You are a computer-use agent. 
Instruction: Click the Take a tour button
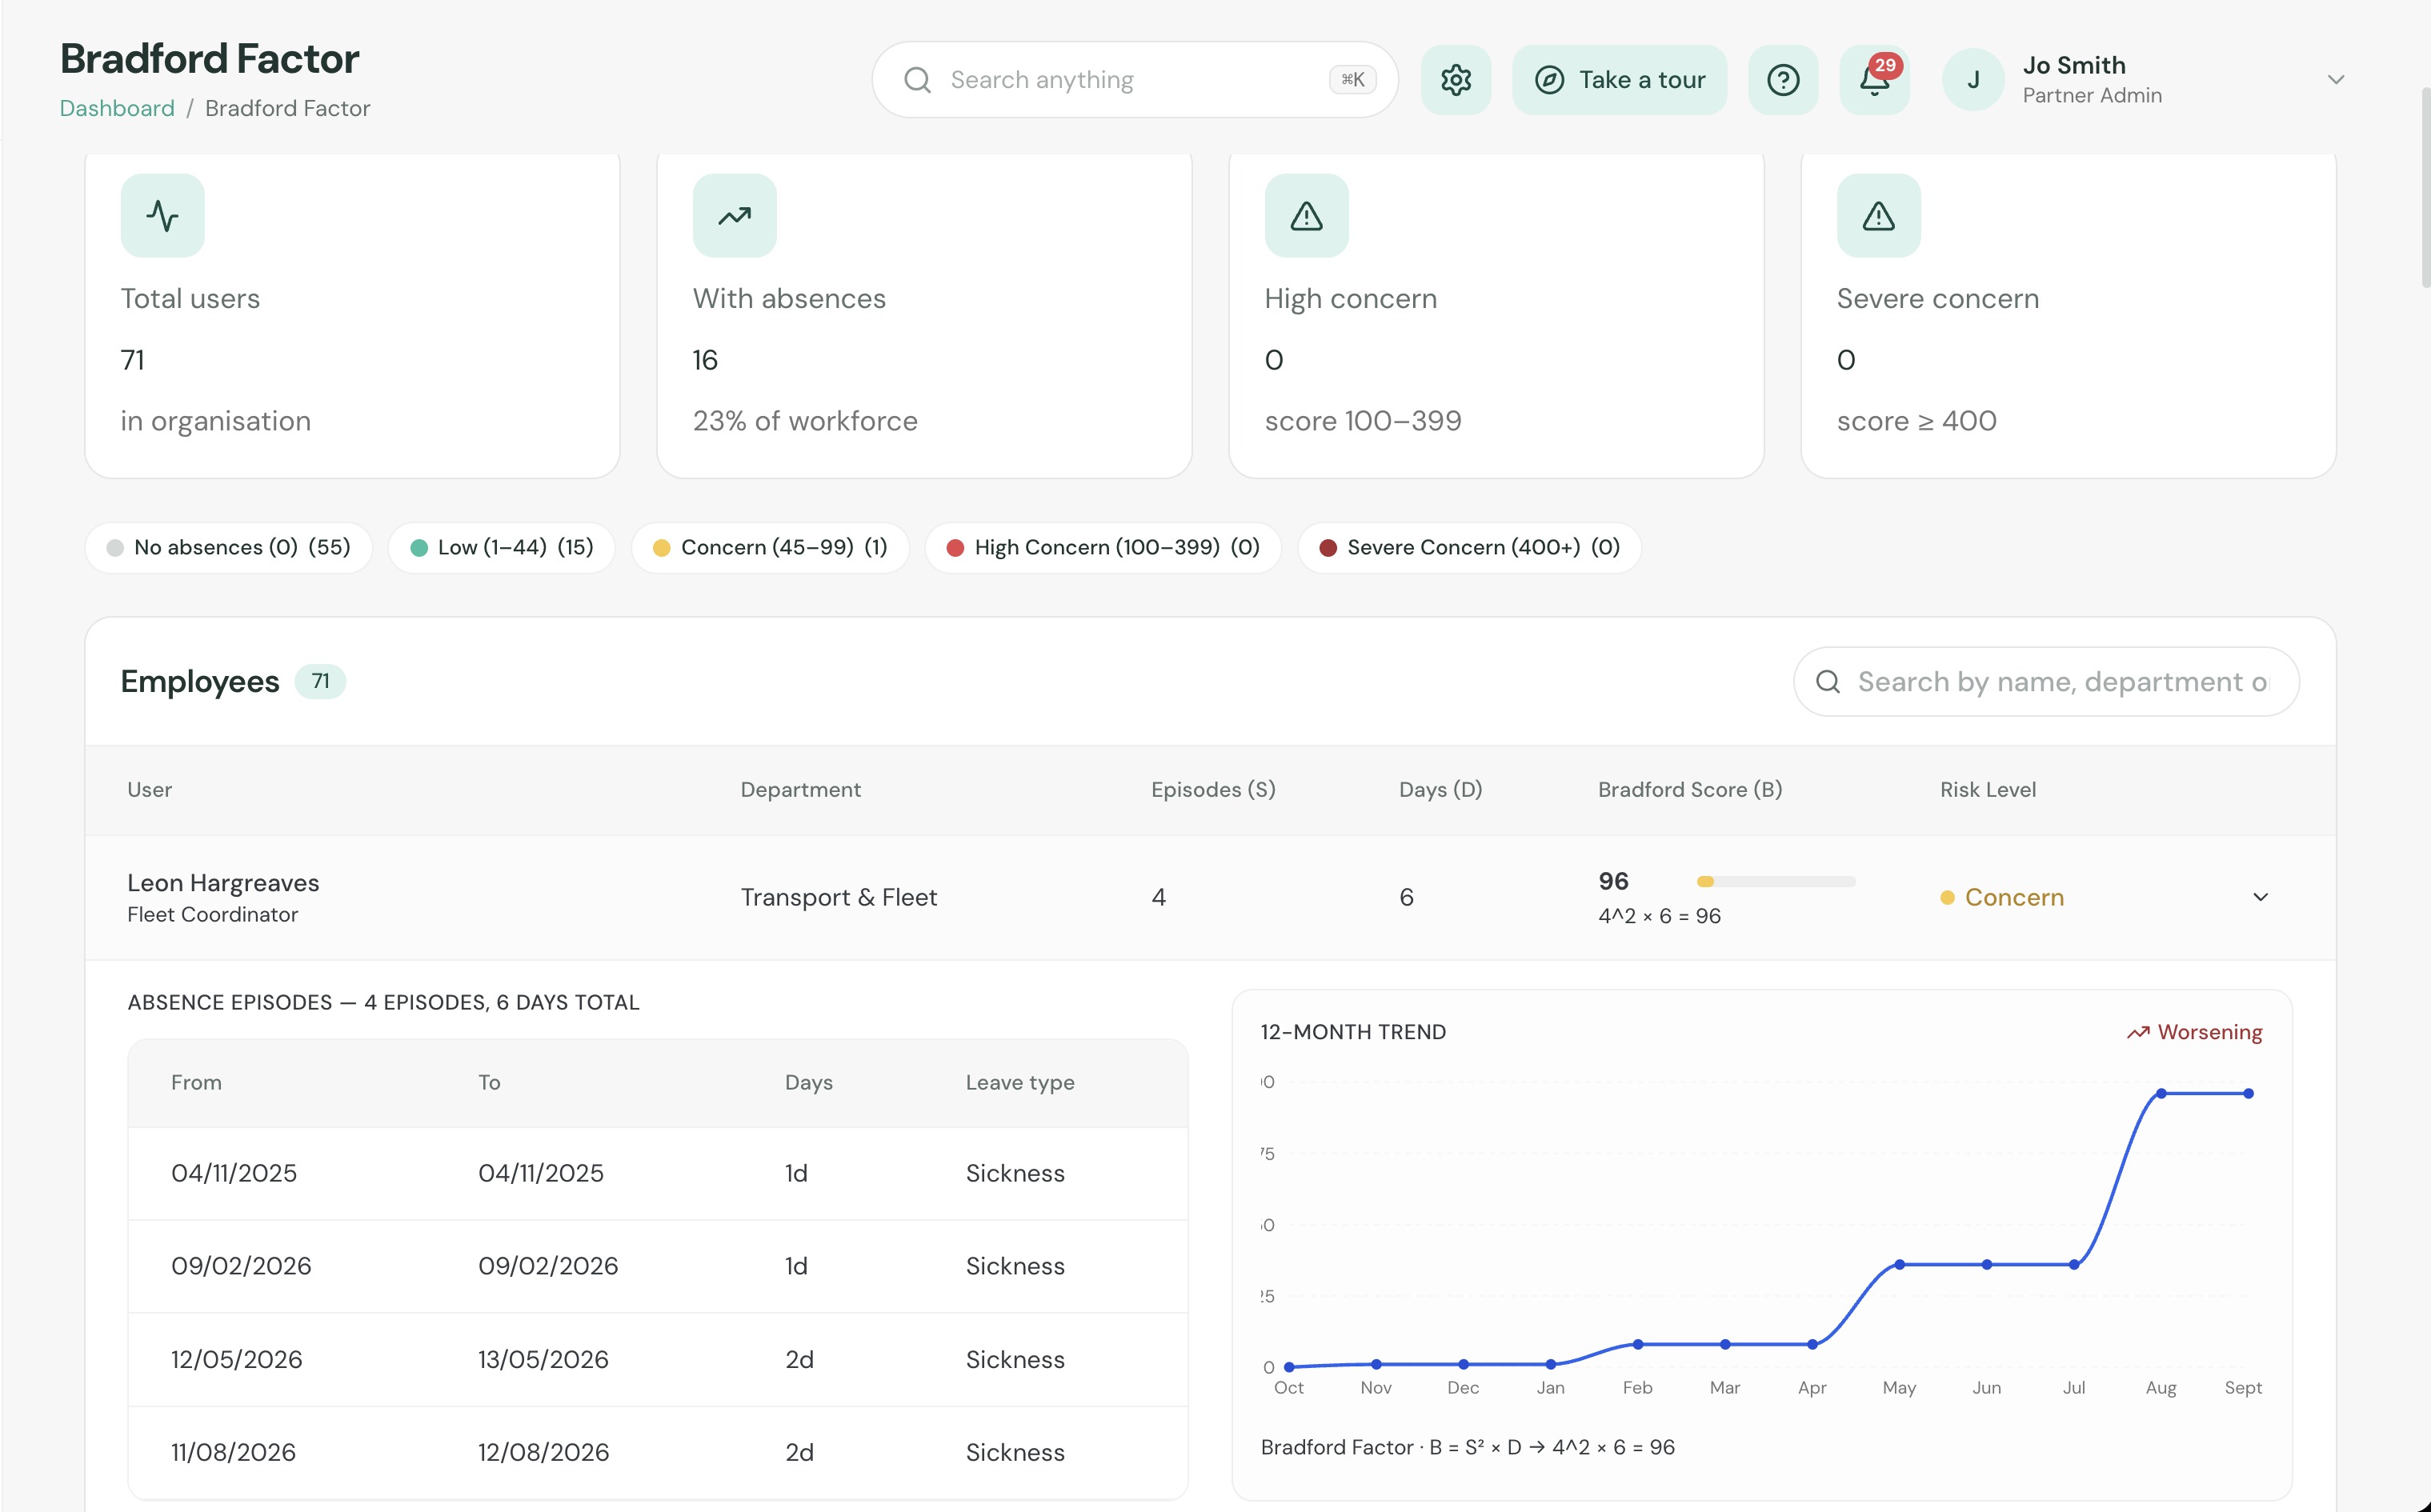[x=1619, y=80]
